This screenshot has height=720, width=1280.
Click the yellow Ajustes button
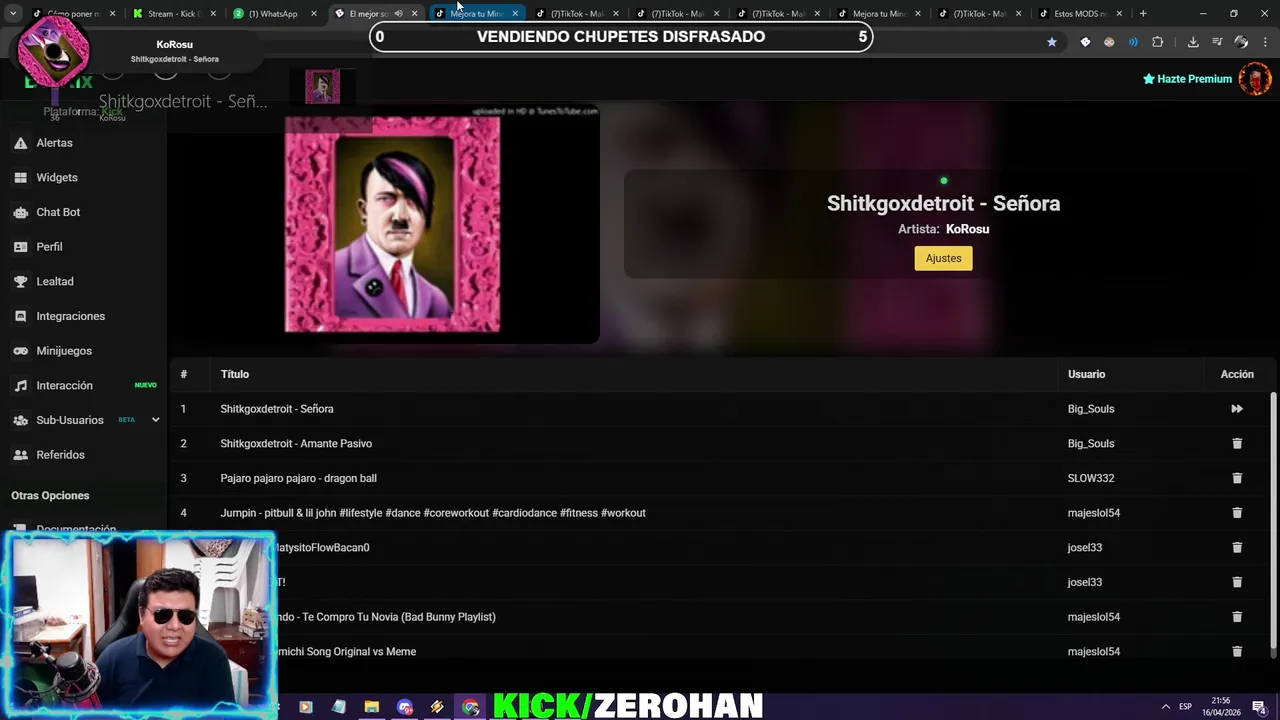[x=943, y=258]
